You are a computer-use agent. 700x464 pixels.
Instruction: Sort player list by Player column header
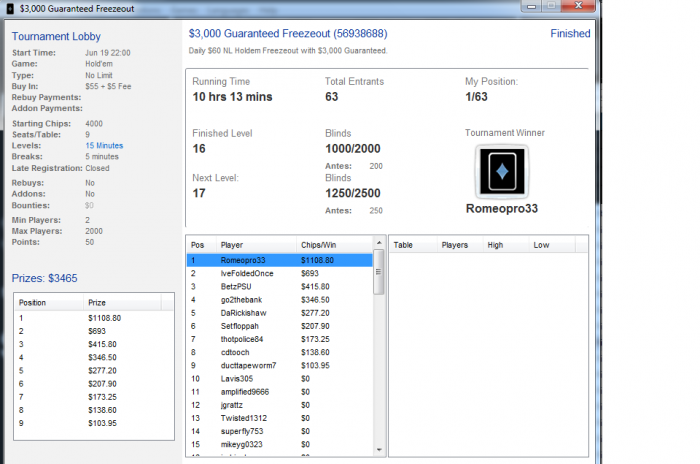pos(256,245)
